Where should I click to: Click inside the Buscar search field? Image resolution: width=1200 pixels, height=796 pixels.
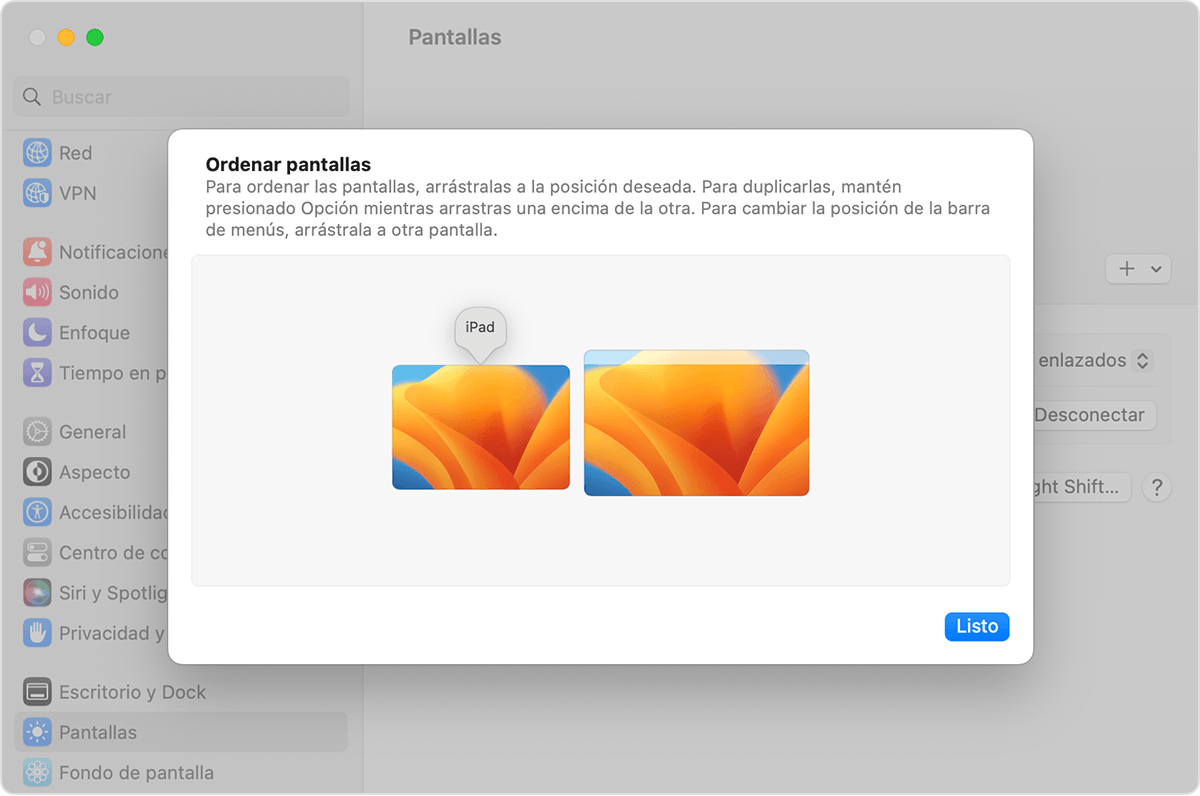(180, 96)
